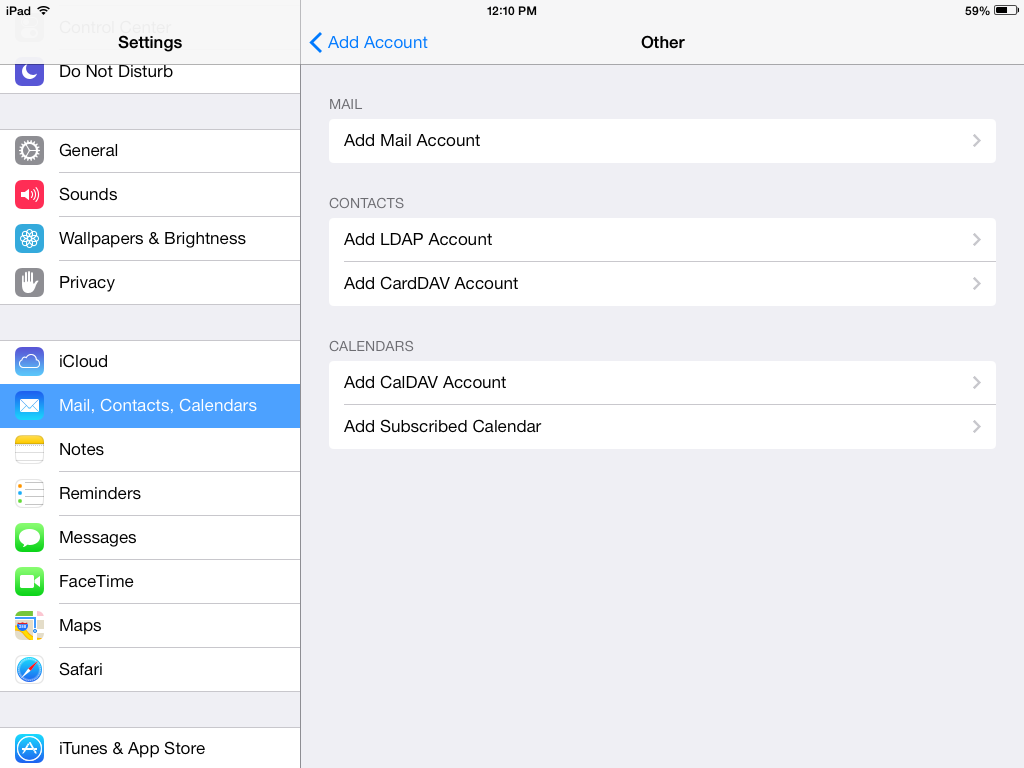The image size is (1024, 768).
Task: Tap the iCloud cloud icon
Action: (x=29, y=362)
